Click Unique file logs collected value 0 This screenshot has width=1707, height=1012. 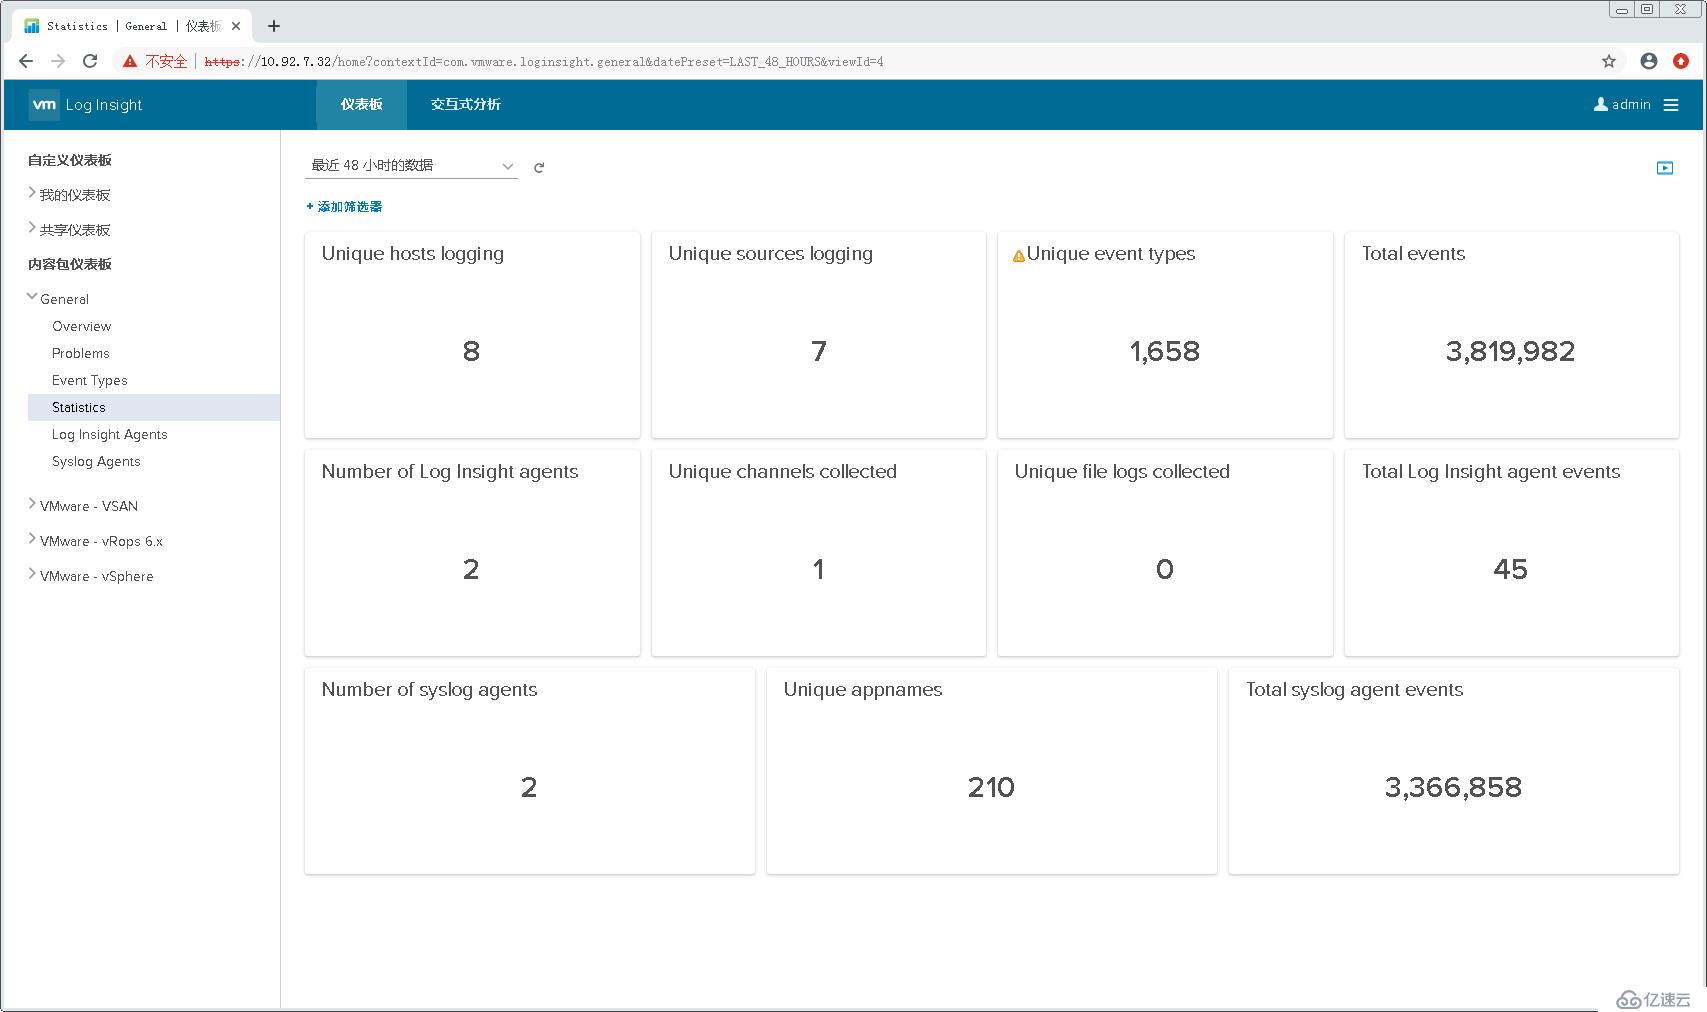1165,569
